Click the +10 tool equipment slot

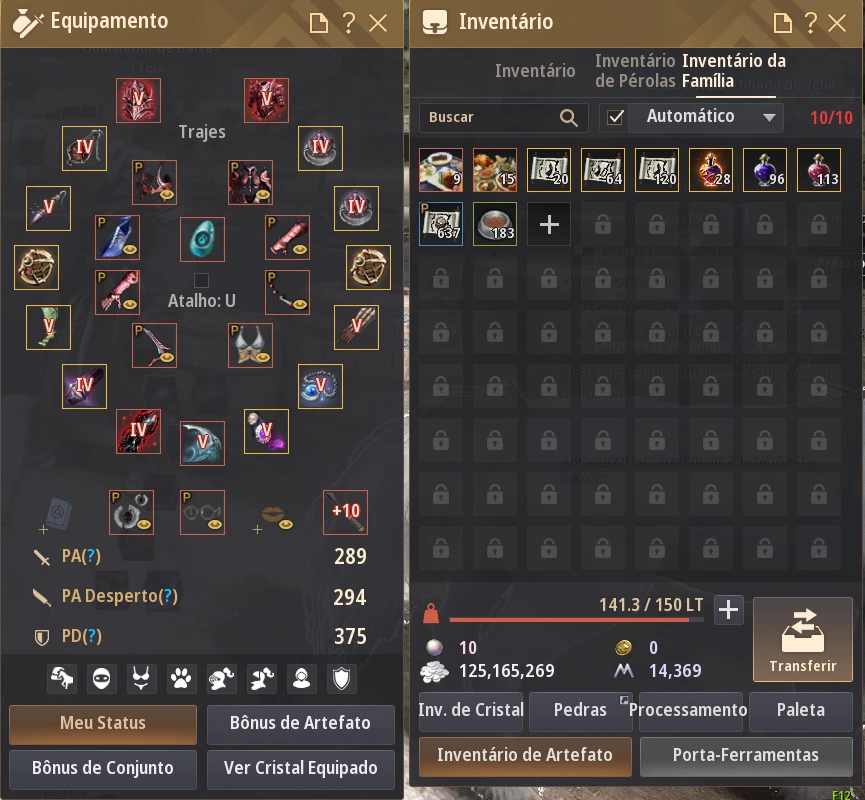click(345, 512)
